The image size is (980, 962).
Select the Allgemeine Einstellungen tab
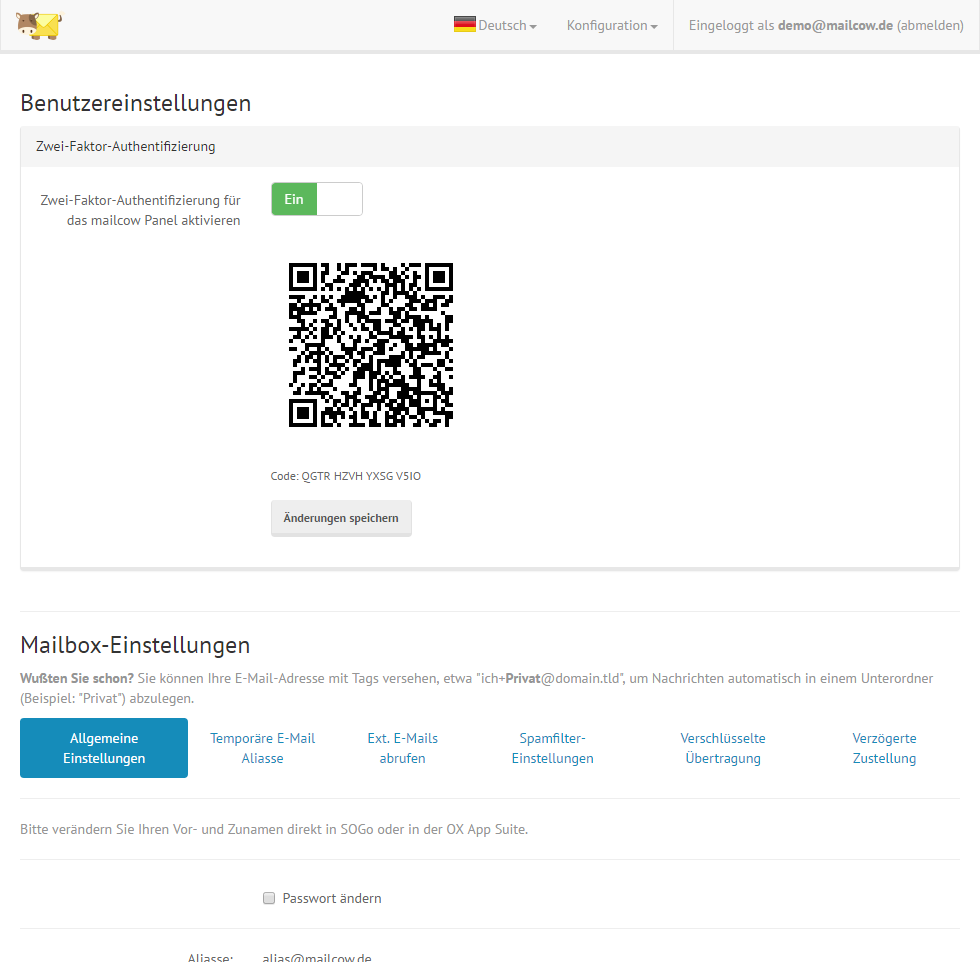click(x=104, y=748)
